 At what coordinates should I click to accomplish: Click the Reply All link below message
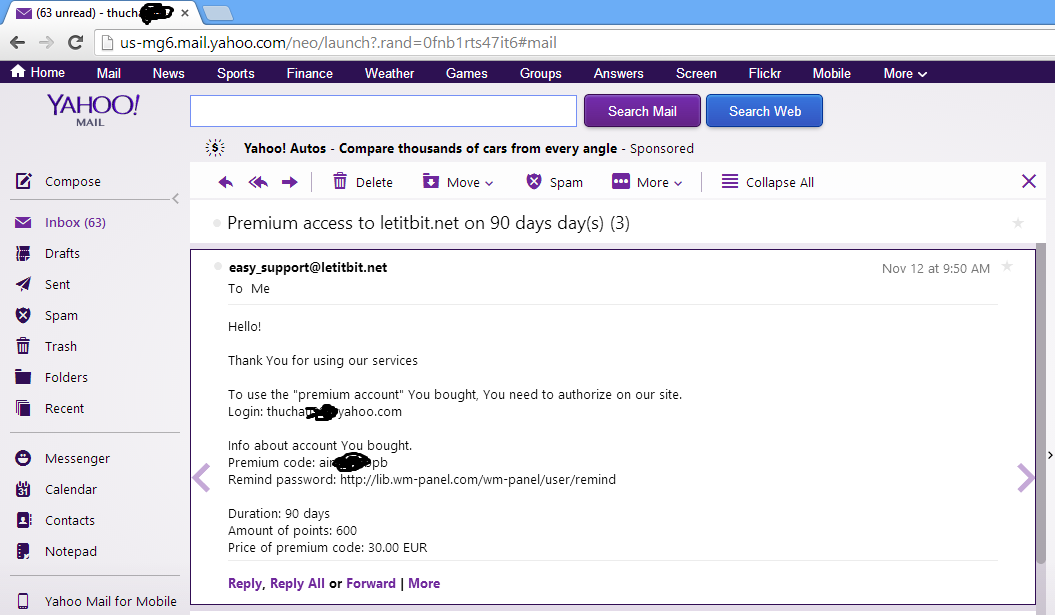point(297,583)
